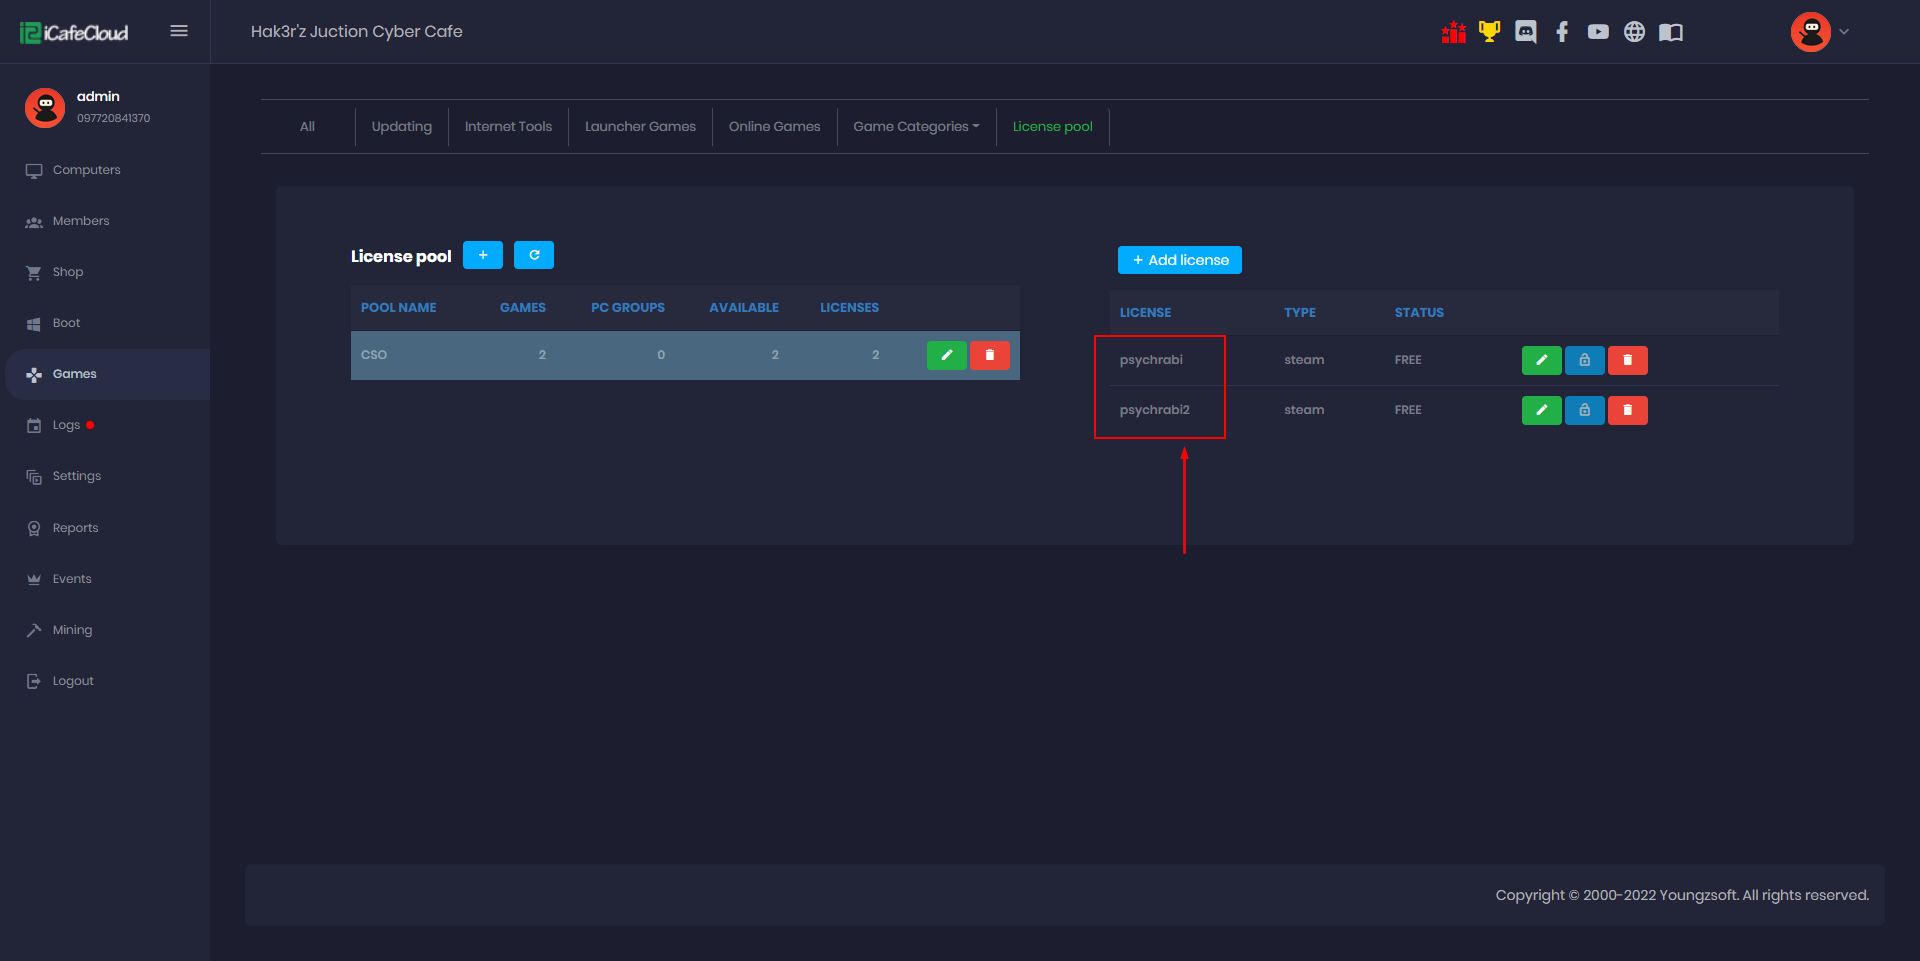Viewport: 1920px width, 961px height.
Task: Open the red gift box icon
Action: click(1454, 32)
